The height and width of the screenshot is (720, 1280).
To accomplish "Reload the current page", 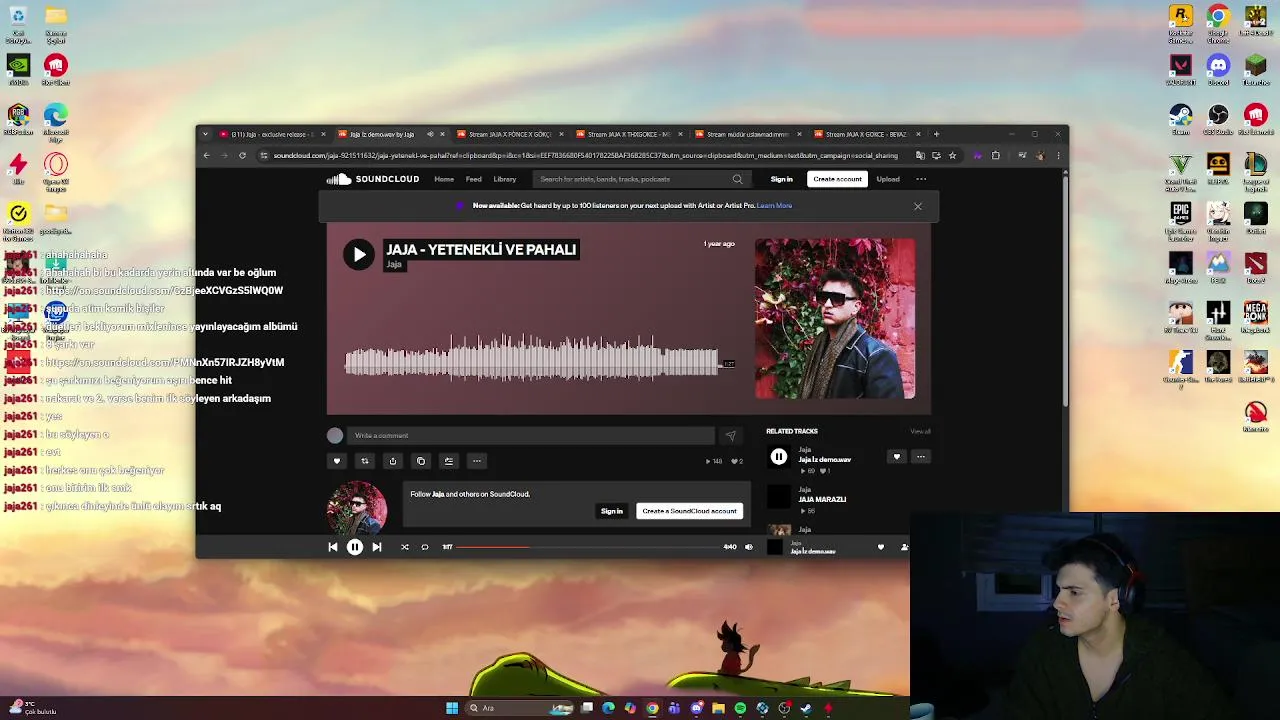I will pyautogui.click(x=242, y=155).
